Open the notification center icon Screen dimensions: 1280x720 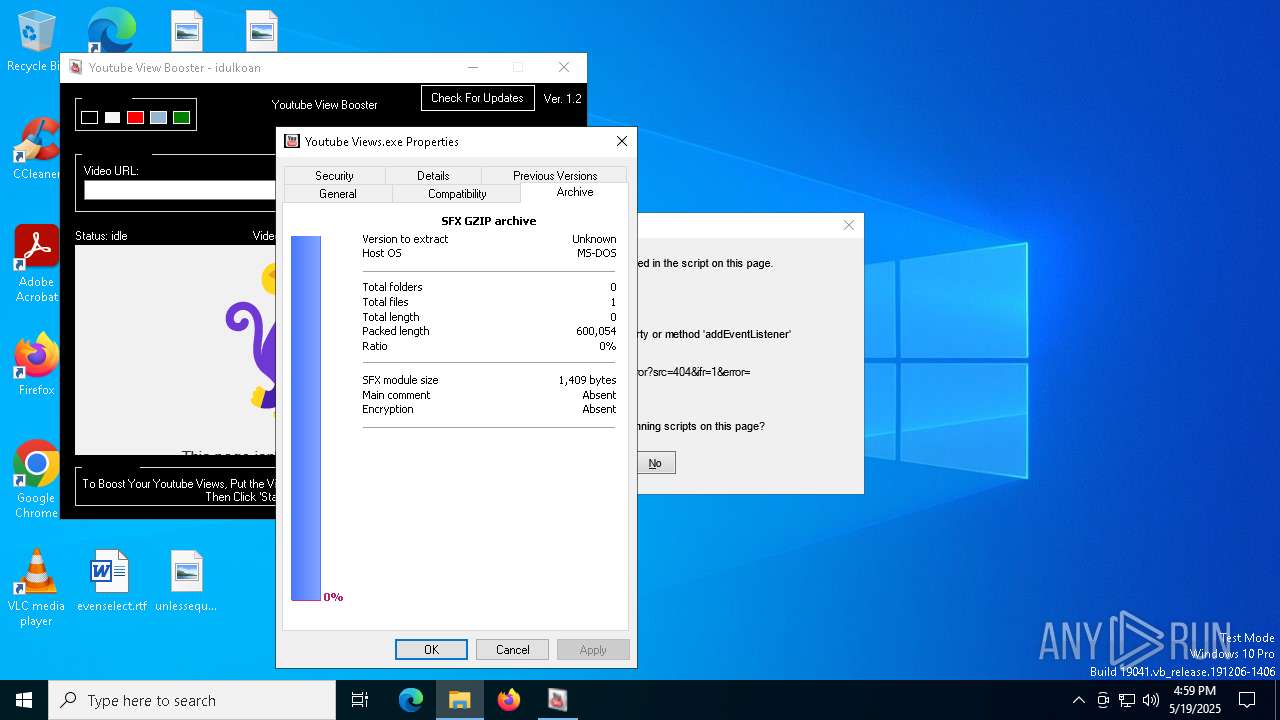tap(1247, 700)
